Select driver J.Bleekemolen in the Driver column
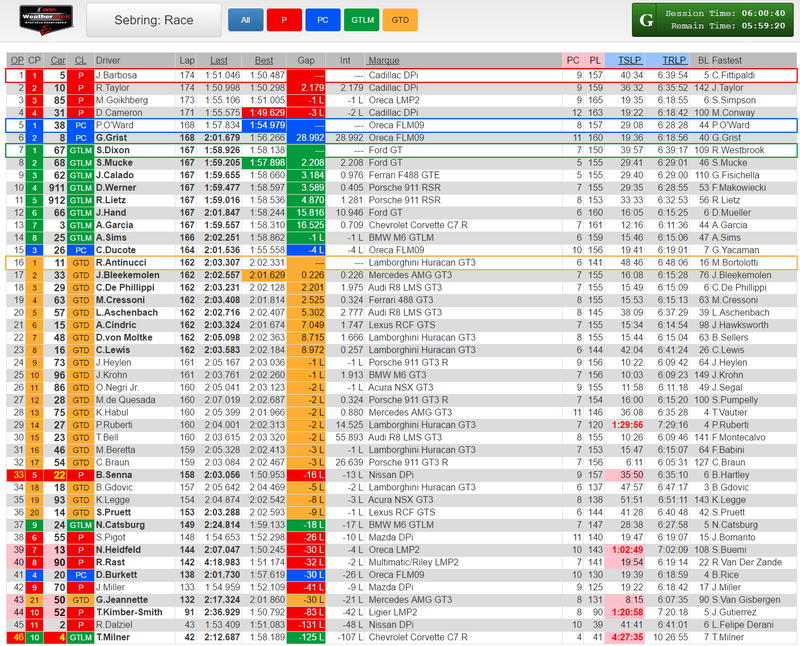800x646 pixels. (x=128, y=275)
